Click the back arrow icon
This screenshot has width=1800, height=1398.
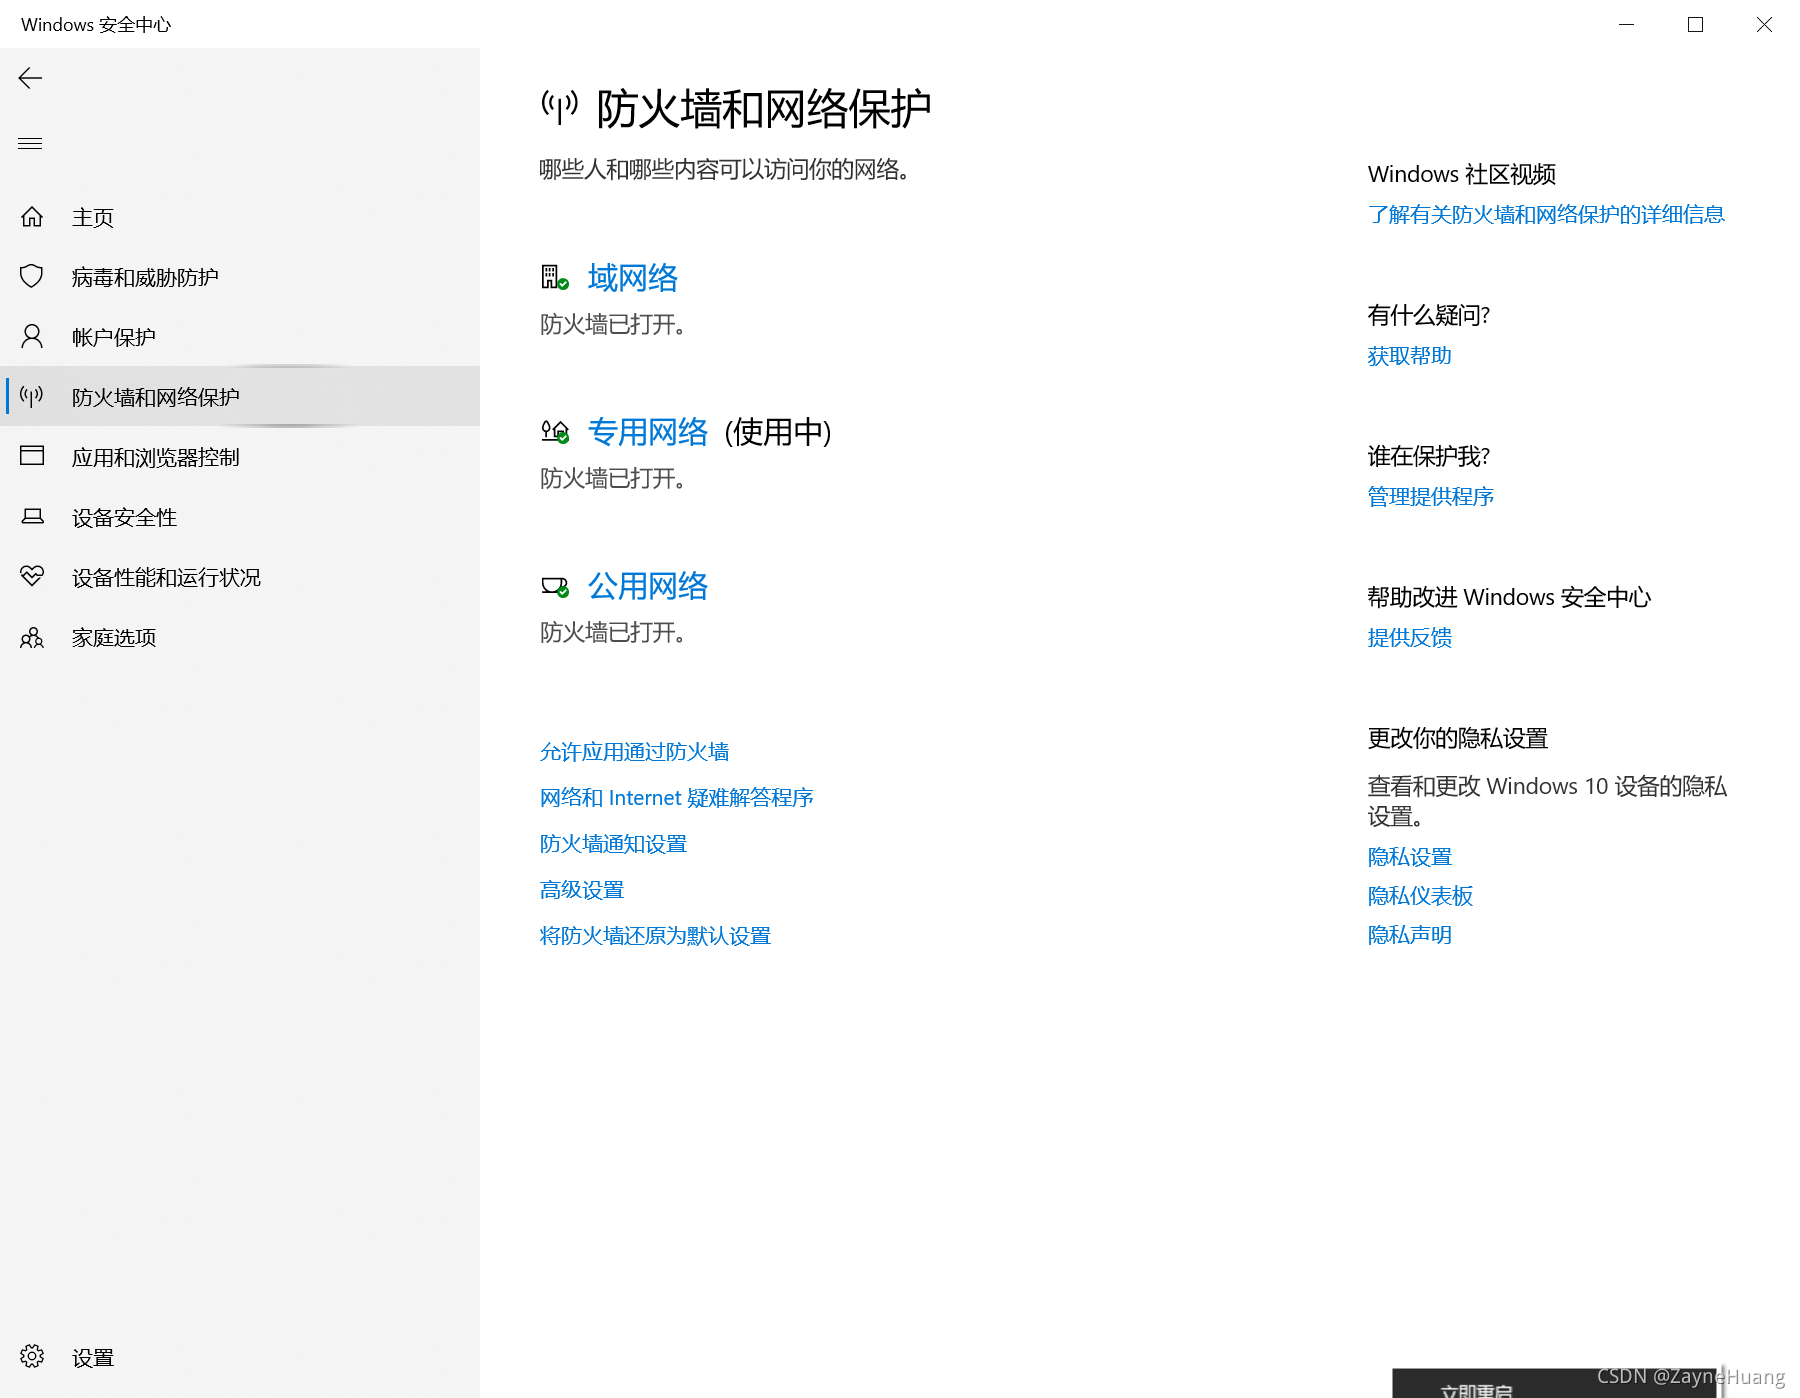tap(30, 78)
